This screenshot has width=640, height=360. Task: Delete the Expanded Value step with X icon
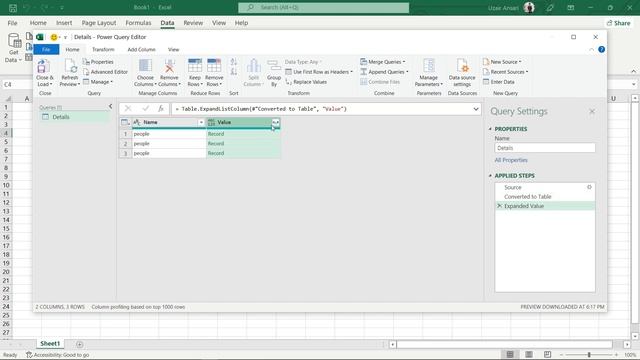tap(499, 206)
